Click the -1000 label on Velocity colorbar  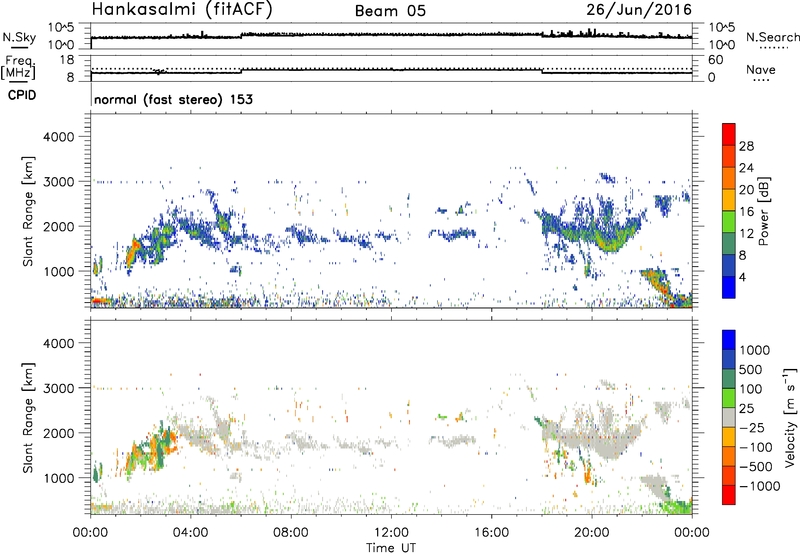tap(759, 486)
